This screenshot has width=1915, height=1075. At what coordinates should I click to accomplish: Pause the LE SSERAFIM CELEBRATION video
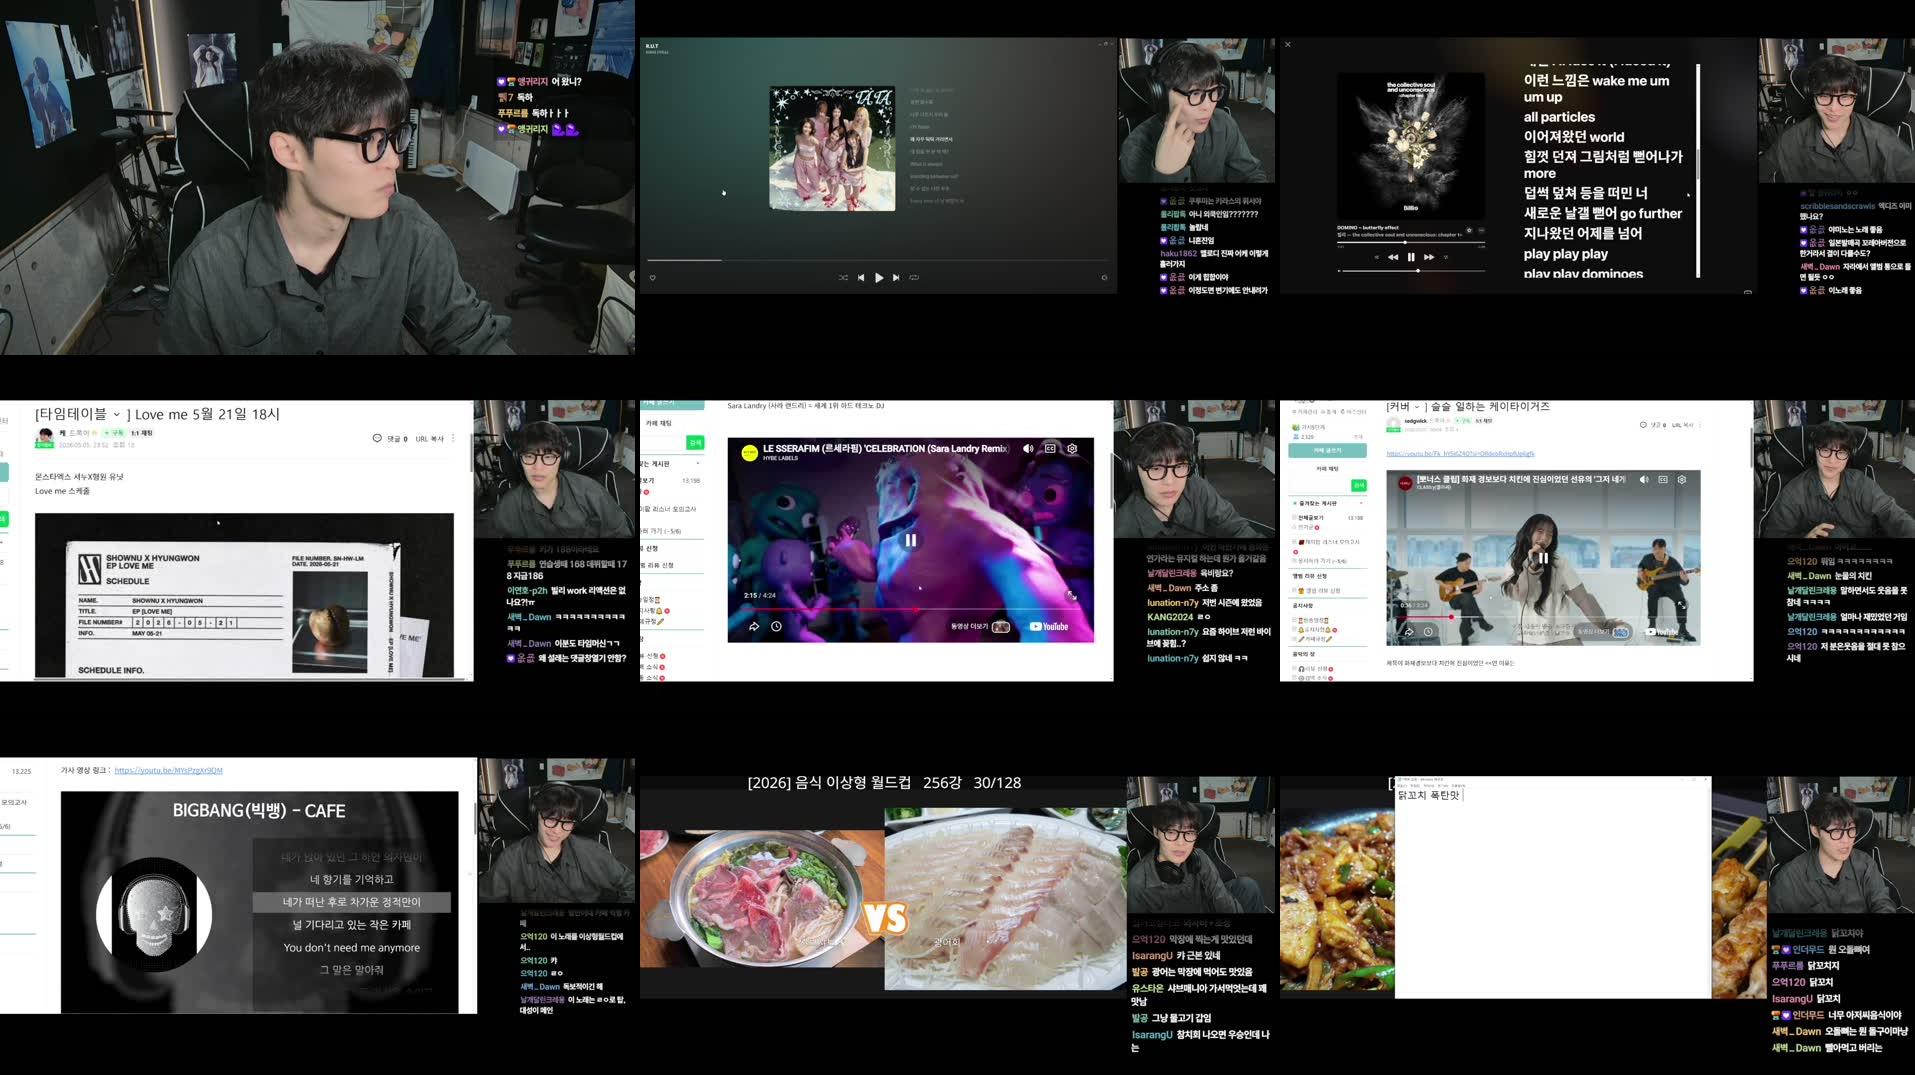coord(911,540)
